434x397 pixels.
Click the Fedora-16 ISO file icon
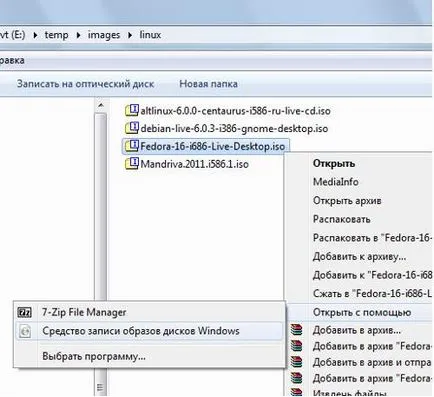point(132,146)
